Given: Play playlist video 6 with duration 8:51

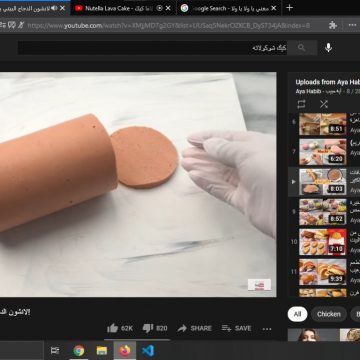Looking at the screenshot, I should click(x=322, y=124).
